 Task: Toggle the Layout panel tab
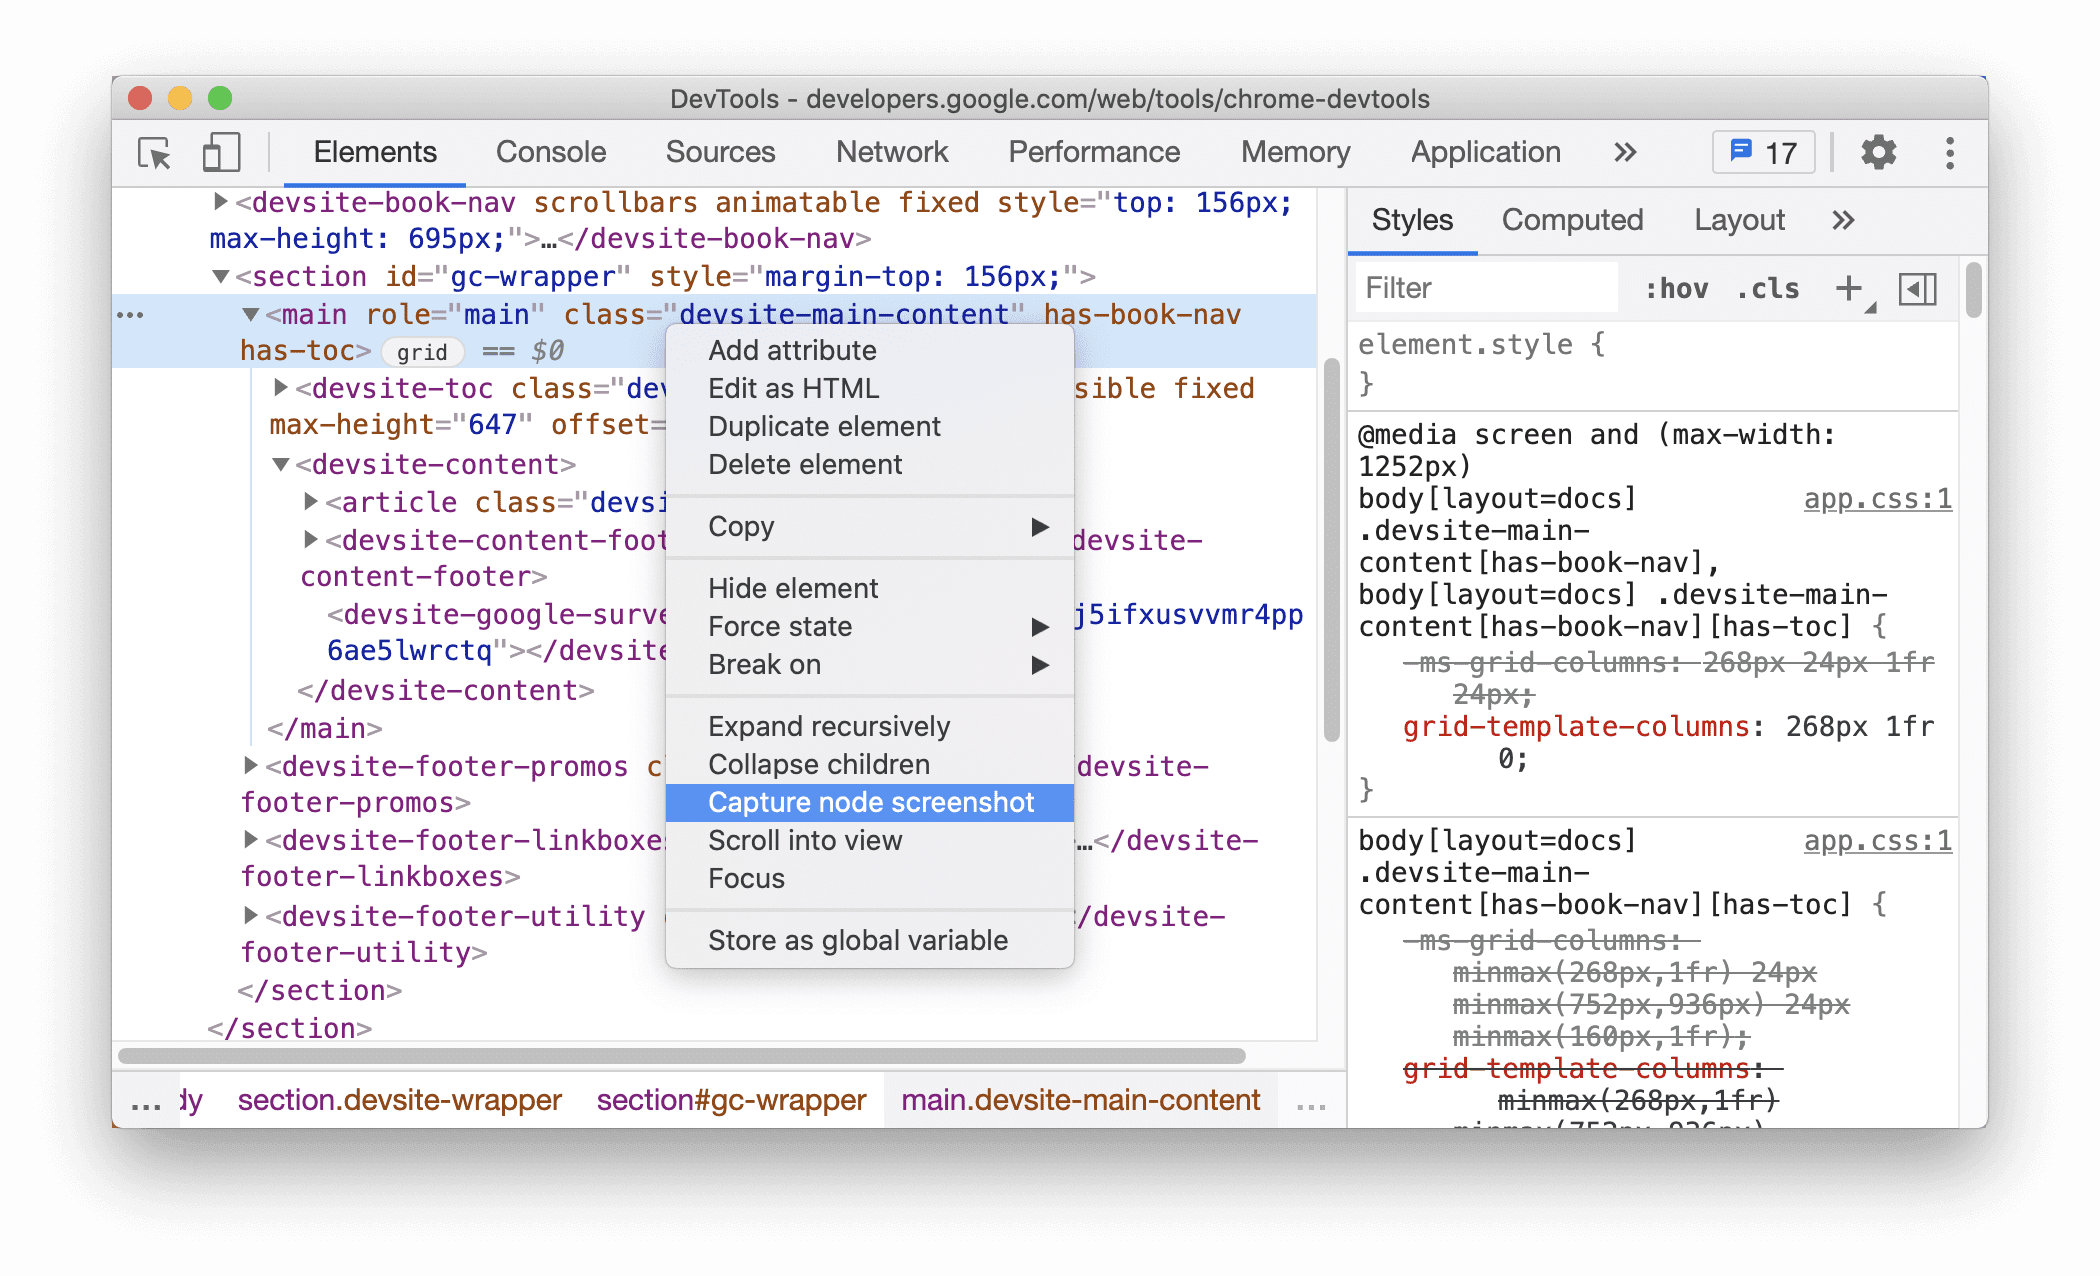click(1736, 219)
